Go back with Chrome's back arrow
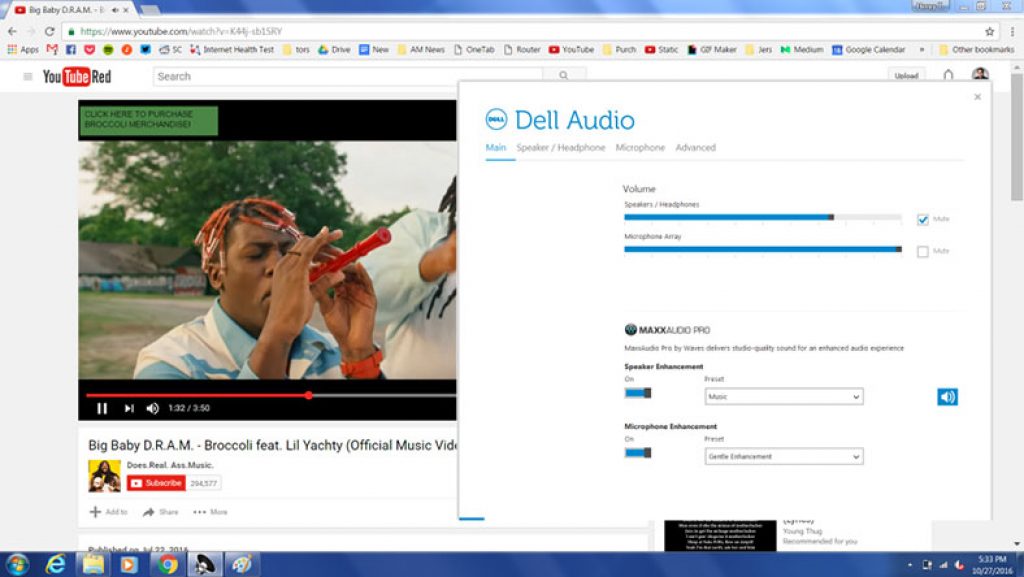Viewport: 1024px width, 577px height. [12, 31]
